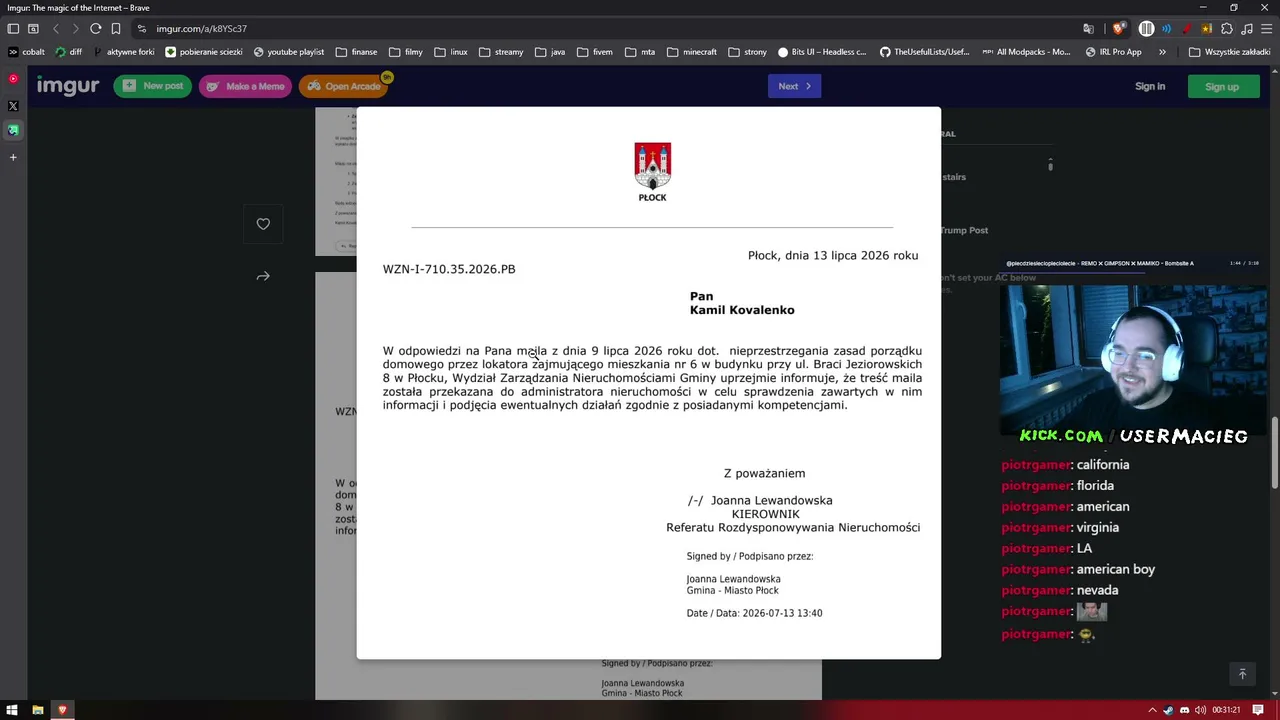1280x720 pixels.
Task: Open the pobieranie sciezki bookmark
Action: (204, 52)
